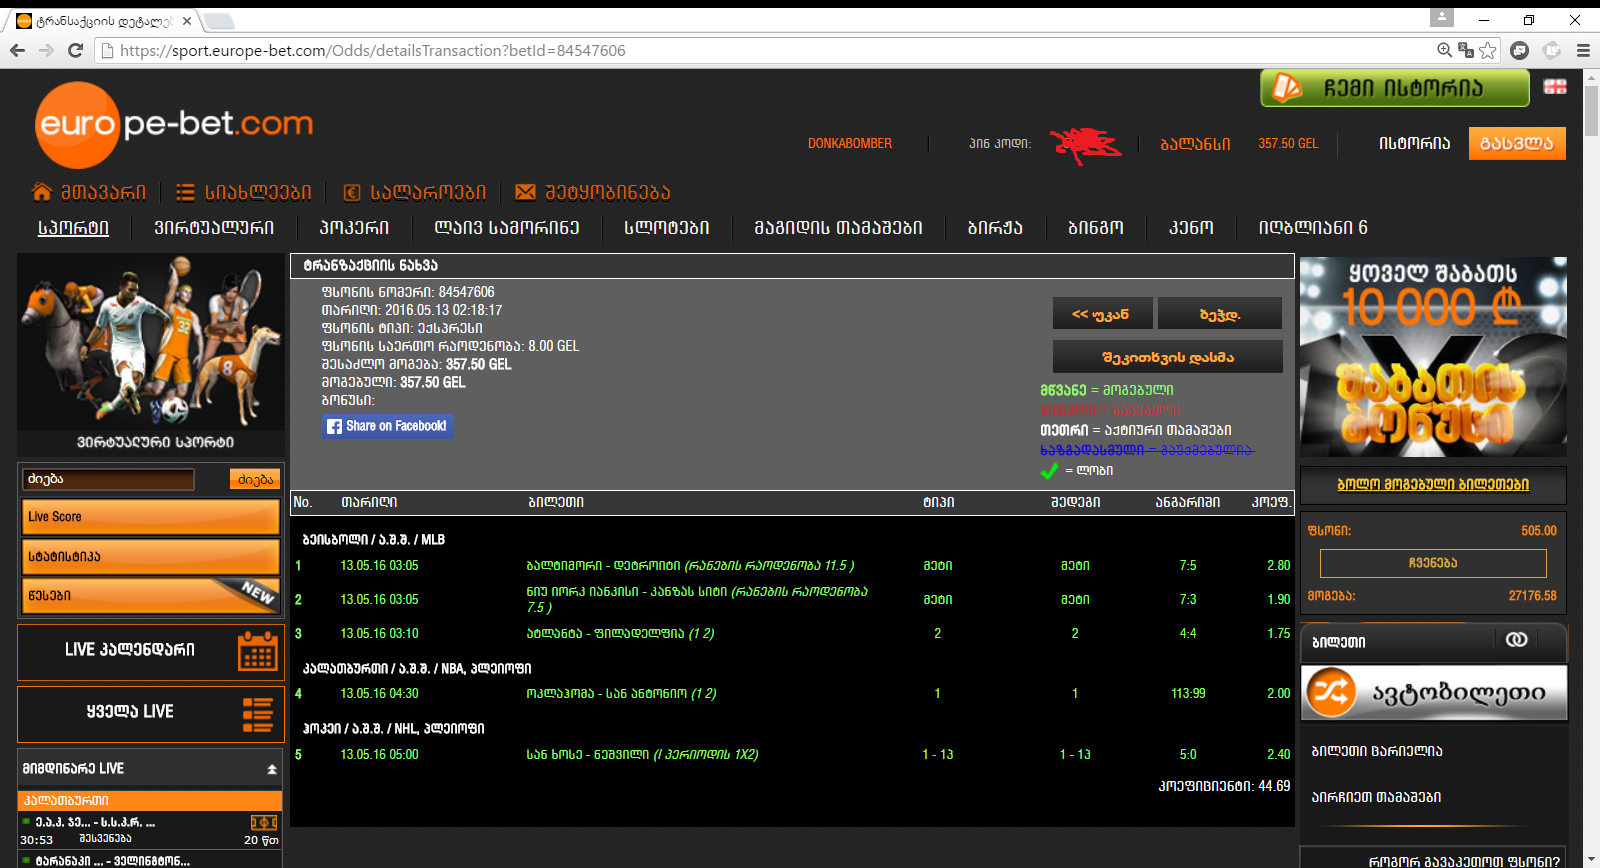This screenshot has width=1600, height=868.
Task: Click into the ძიება search field
Action: click(109, 480)
